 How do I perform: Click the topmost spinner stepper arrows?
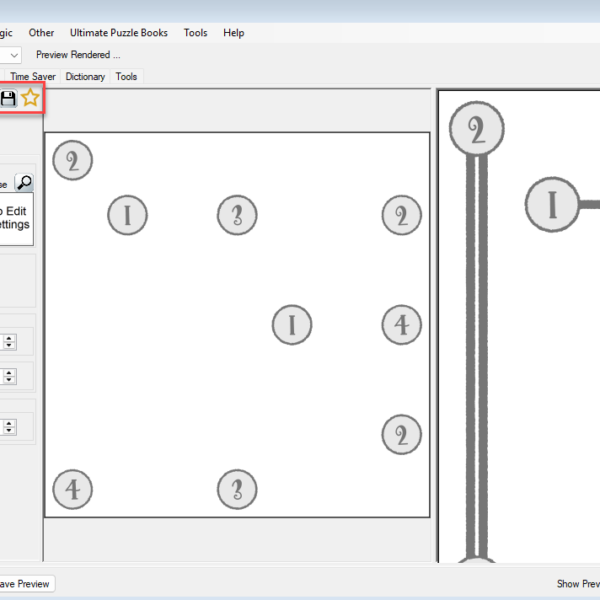(x=9, y=342)
